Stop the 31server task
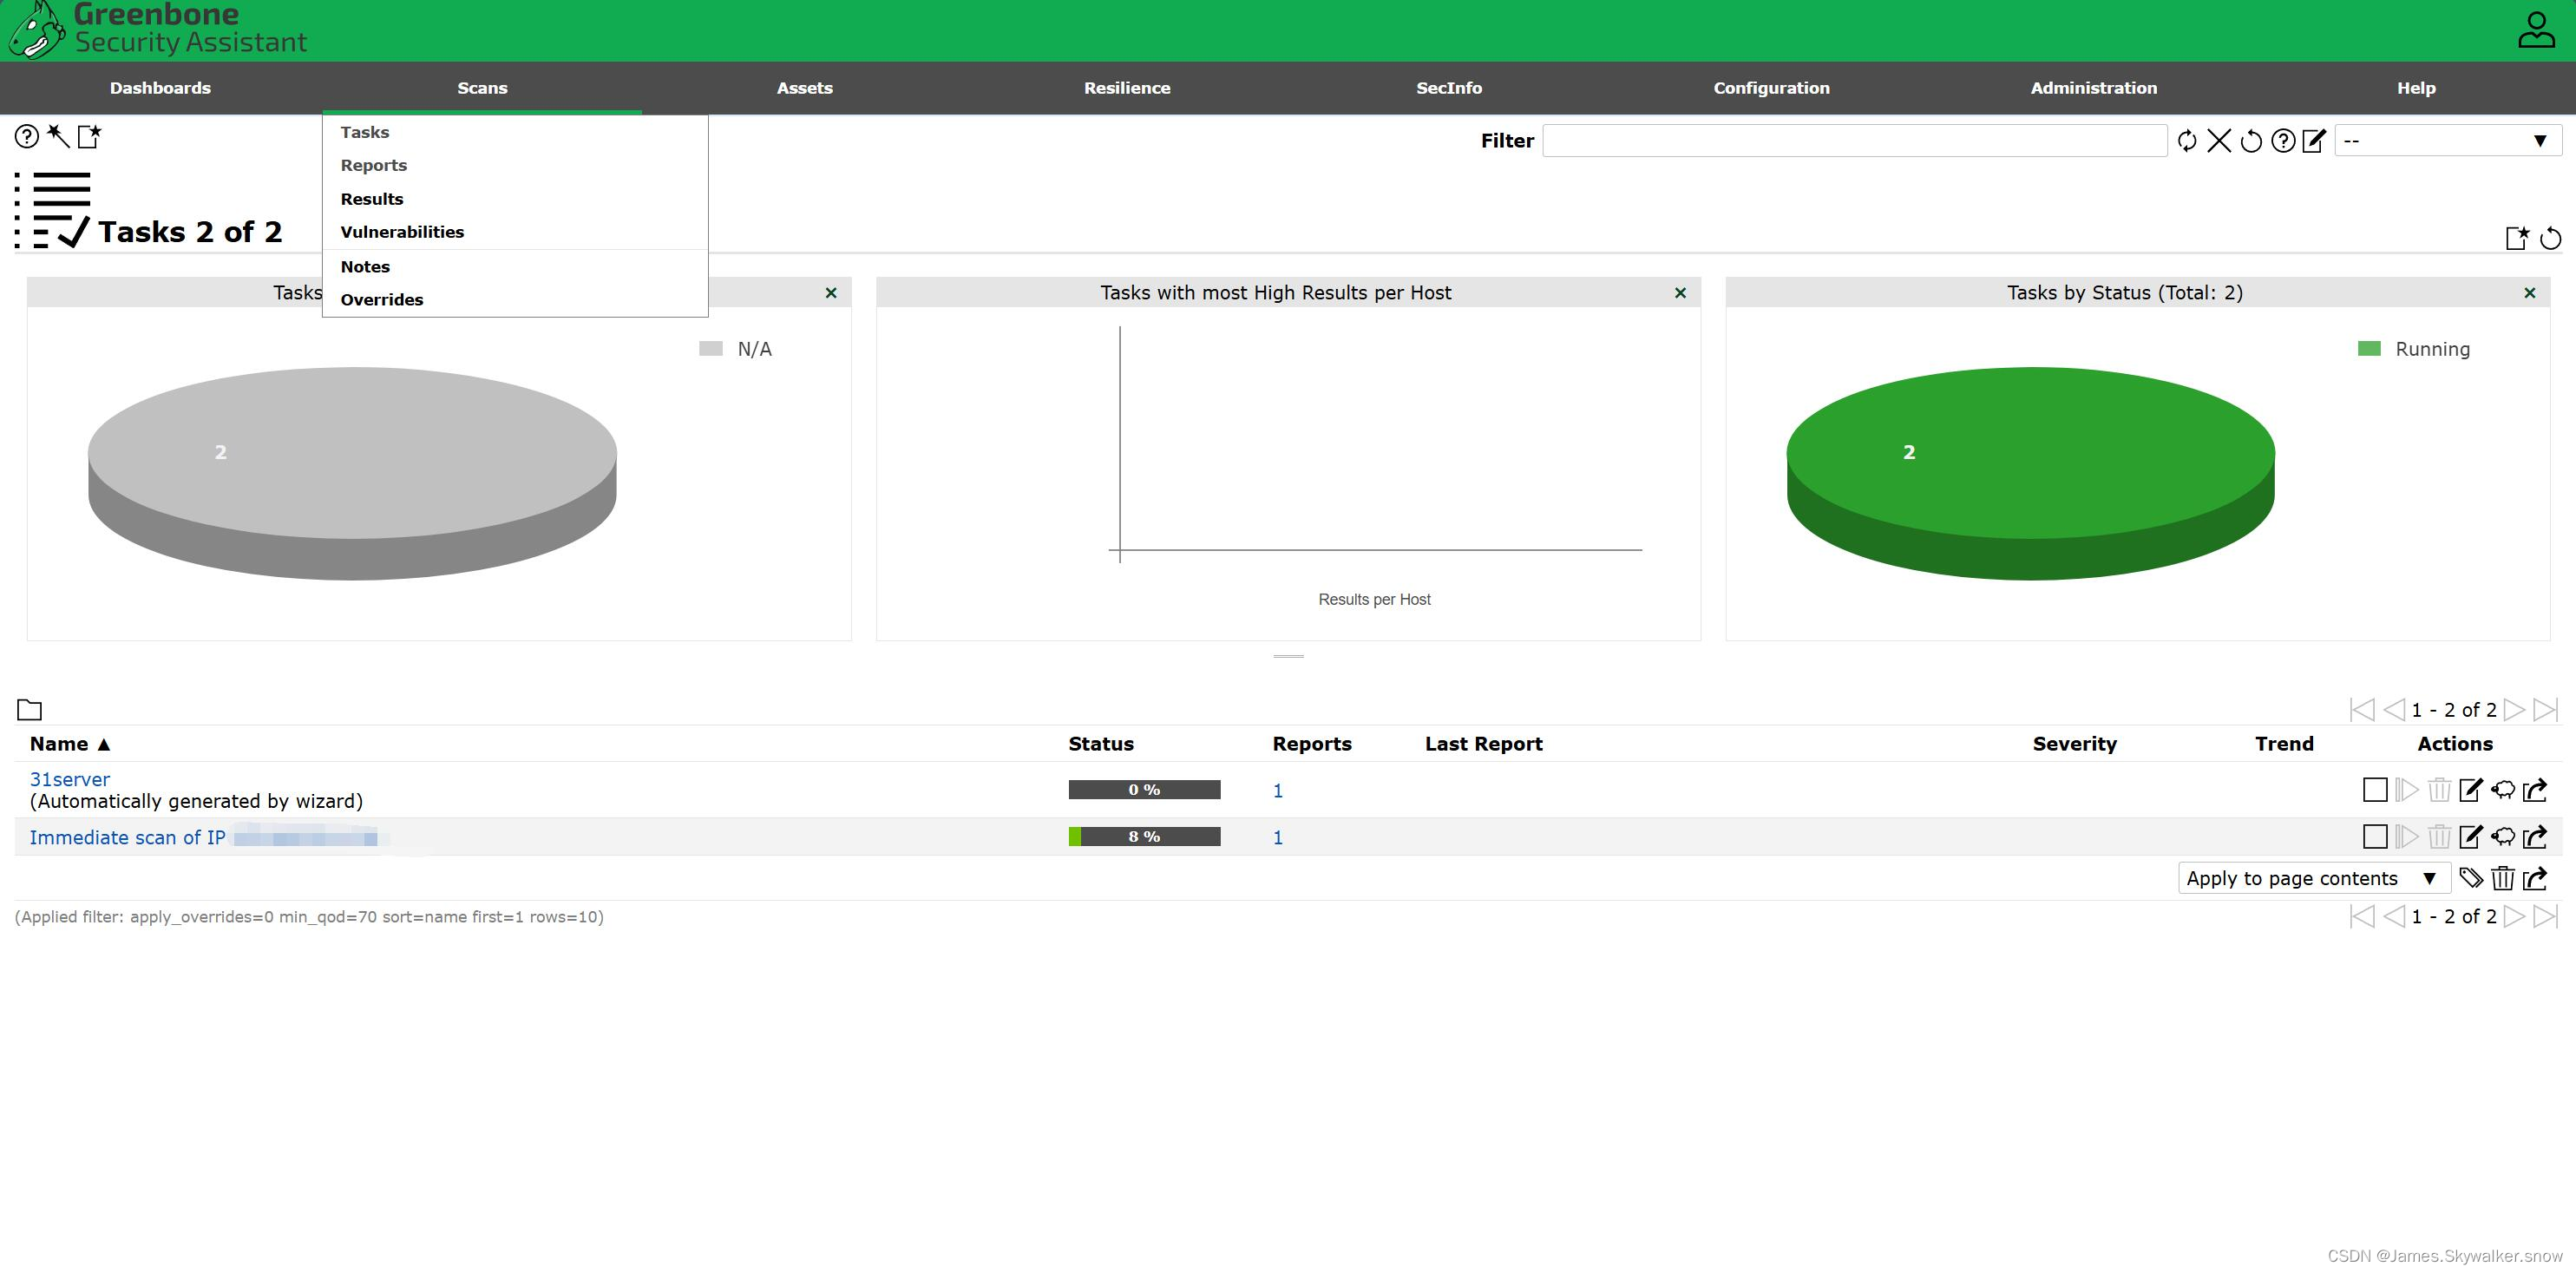This screenshot has width=2576, height=1273. click(2375, 790)
